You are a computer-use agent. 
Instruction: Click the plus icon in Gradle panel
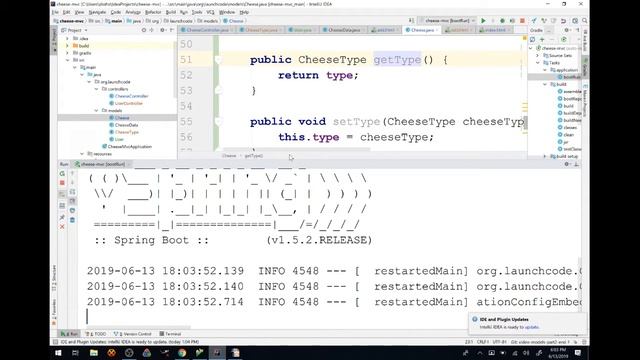542,40
